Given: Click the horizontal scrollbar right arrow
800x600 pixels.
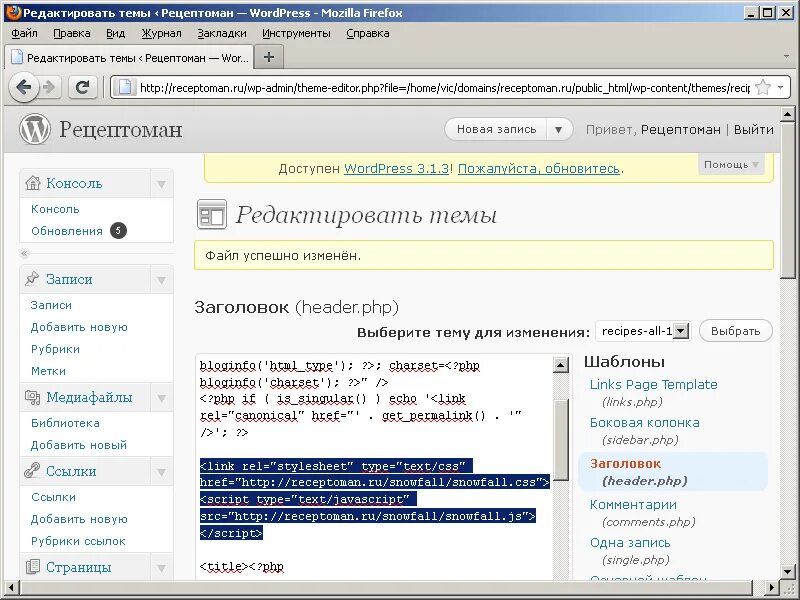Looking at the screenshot, I should 772,587.
